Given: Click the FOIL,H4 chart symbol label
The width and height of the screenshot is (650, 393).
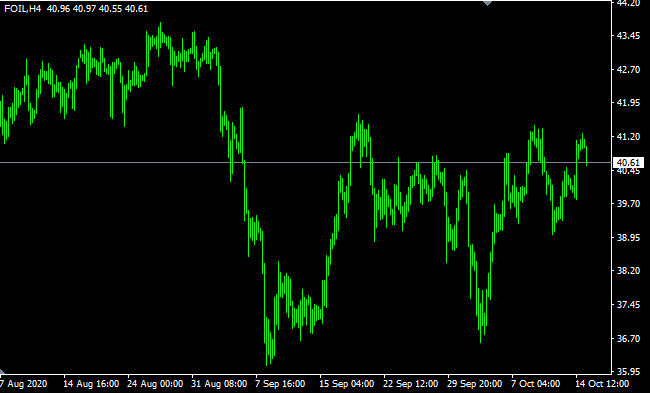Looking at the screenshot, I should 23,9.
